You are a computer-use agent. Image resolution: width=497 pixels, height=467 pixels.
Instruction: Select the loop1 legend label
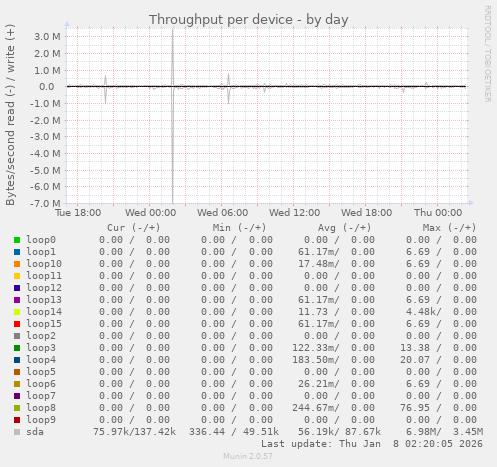pos(41,252)
